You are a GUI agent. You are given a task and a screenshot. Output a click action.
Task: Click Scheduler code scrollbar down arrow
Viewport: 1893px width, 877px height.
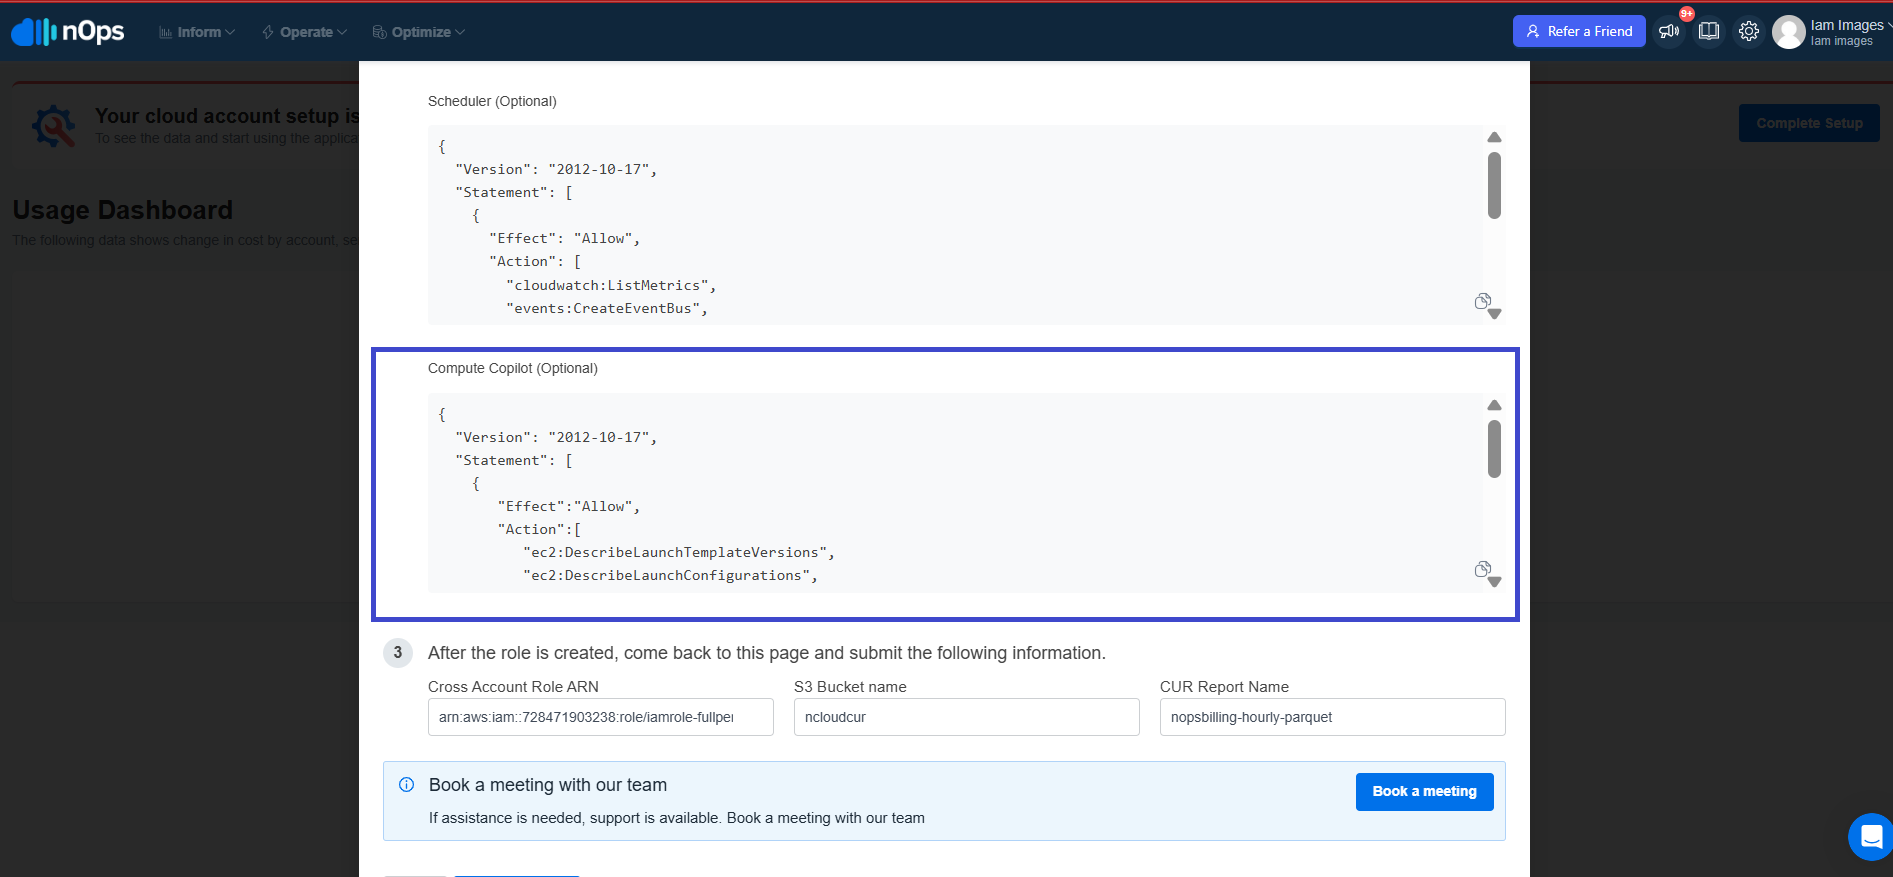click(1494, 314)
